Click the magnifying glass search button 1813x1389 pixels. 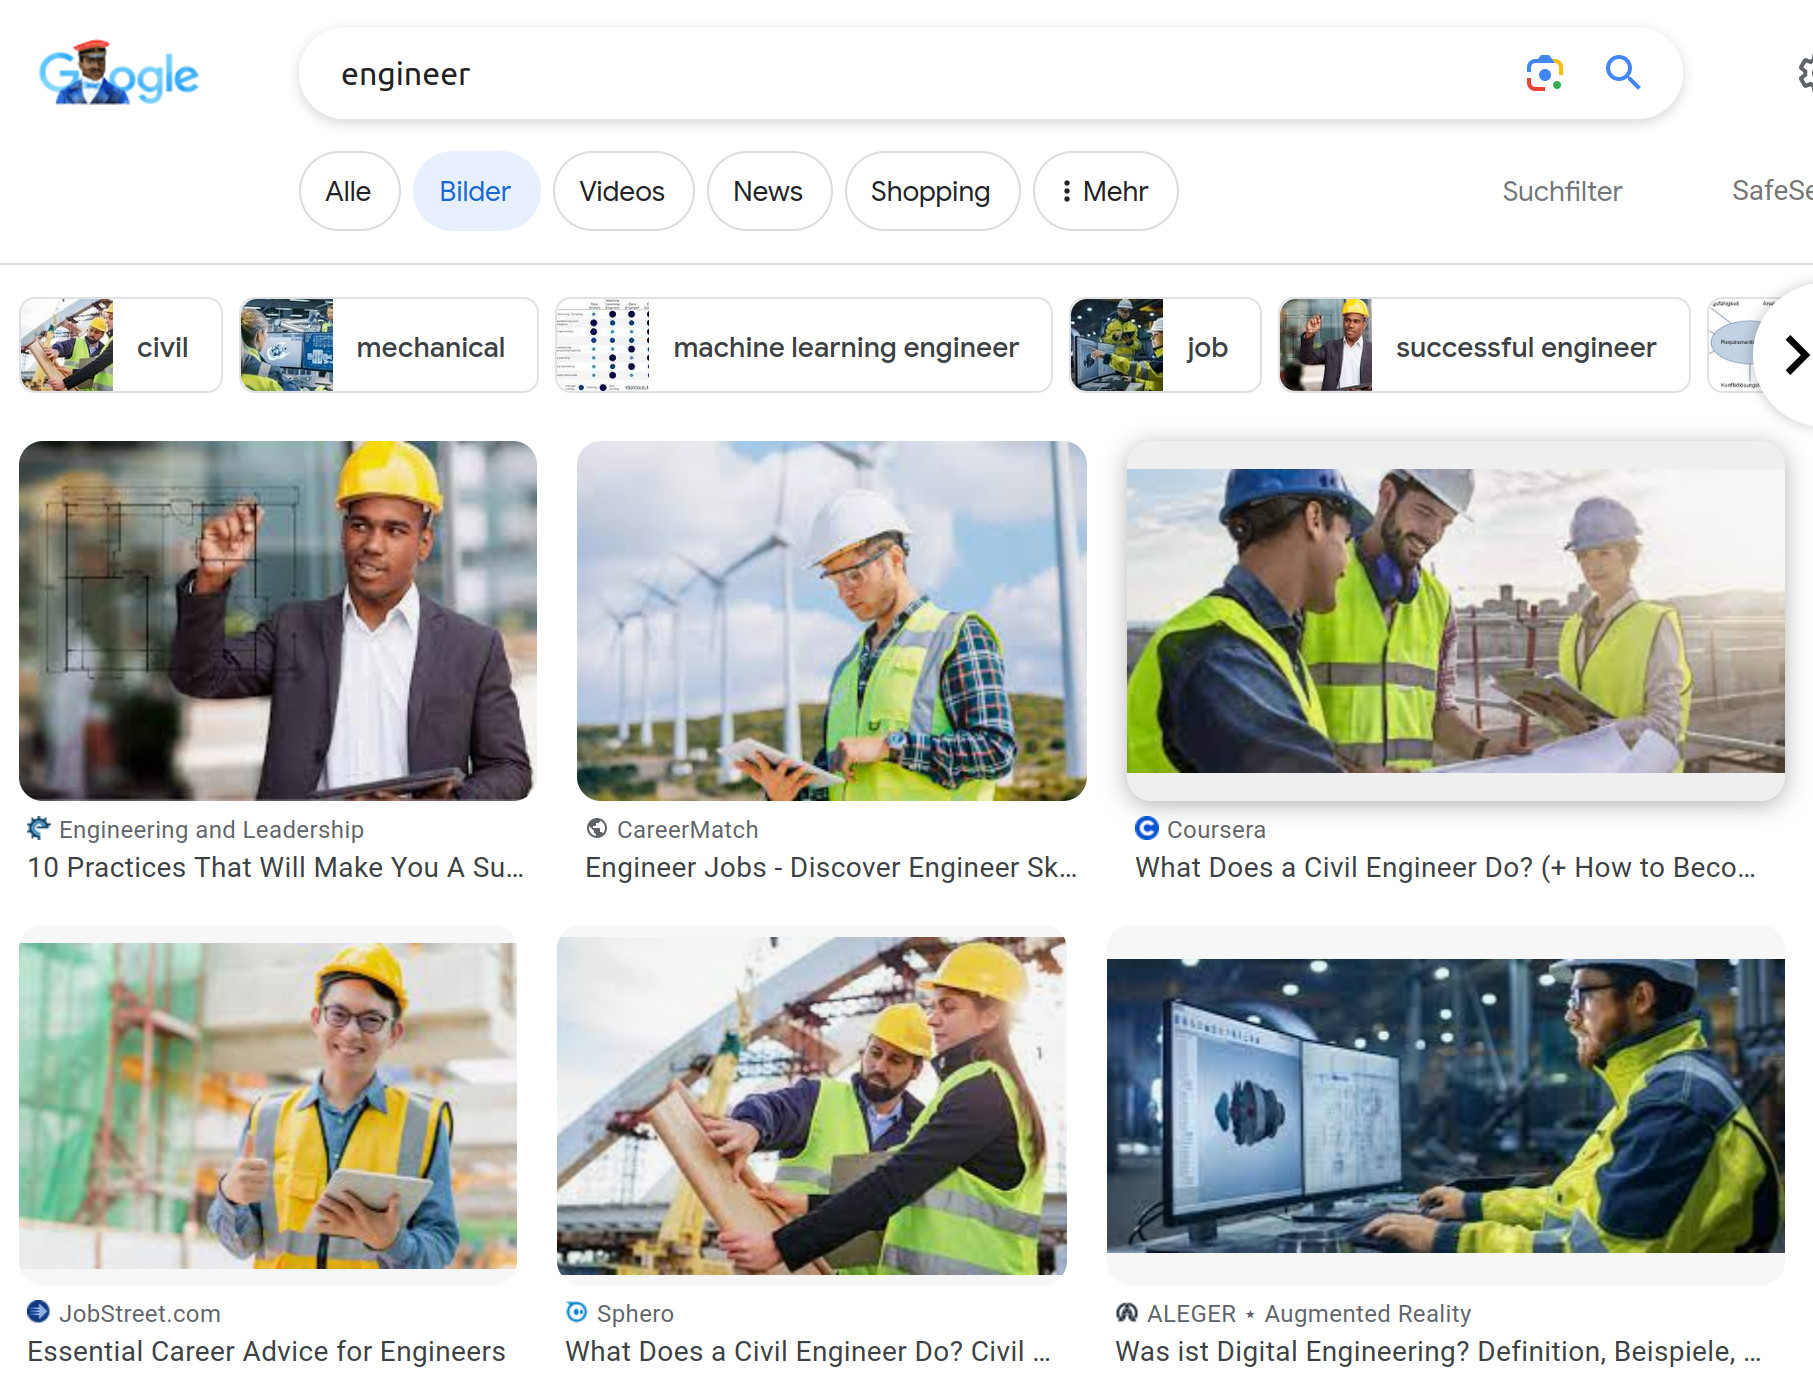pyautogui.click(x=1622, y=74)
